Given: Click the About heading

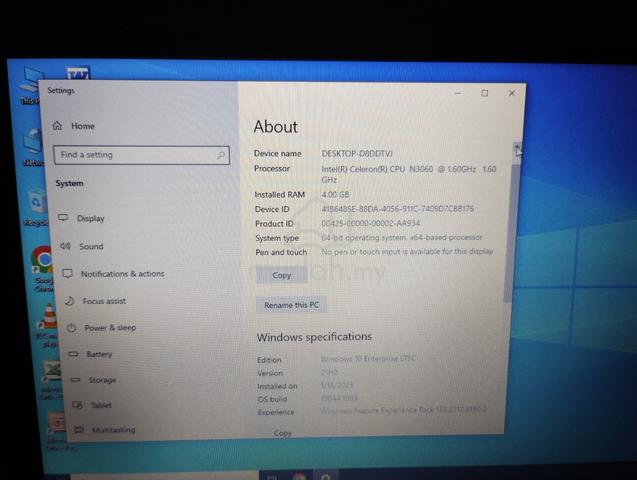Looking at the screenshot, I should click(276, 127).
